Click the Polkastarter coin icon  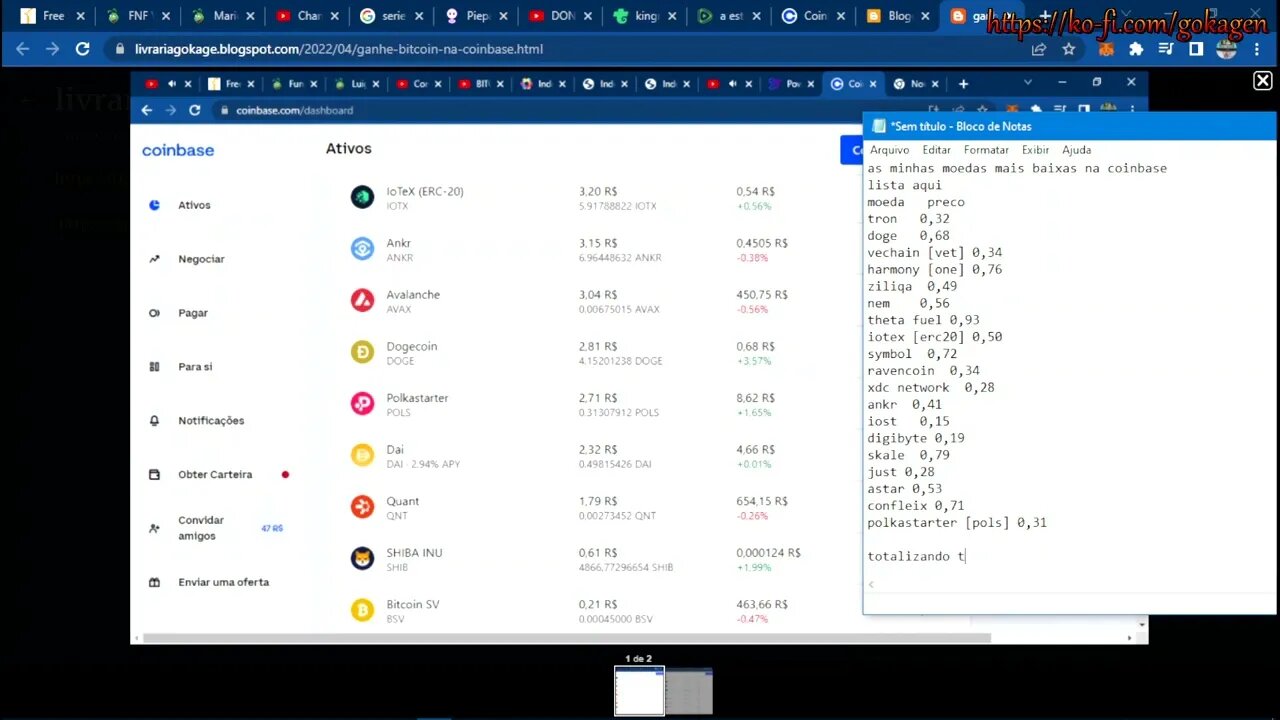pos(362,404)
